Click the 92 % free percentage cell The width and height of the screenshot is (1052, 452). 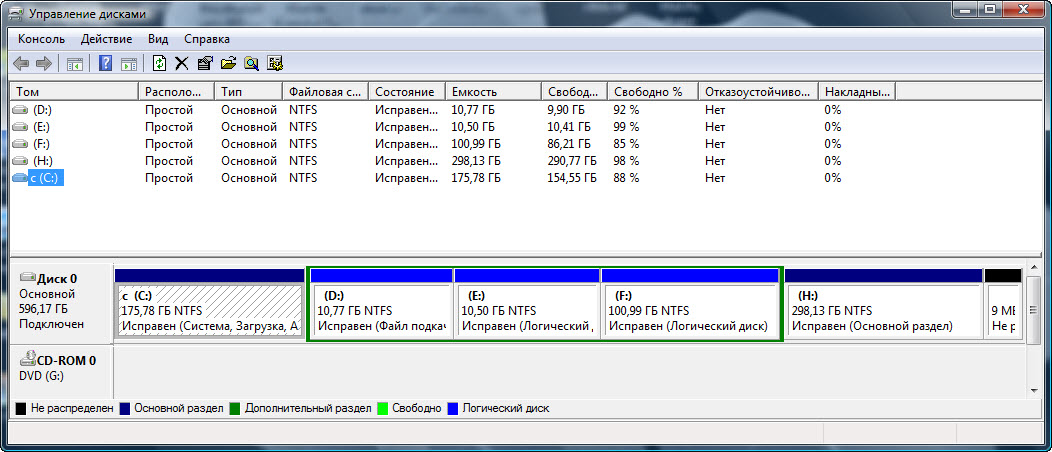tap(626, 109)
